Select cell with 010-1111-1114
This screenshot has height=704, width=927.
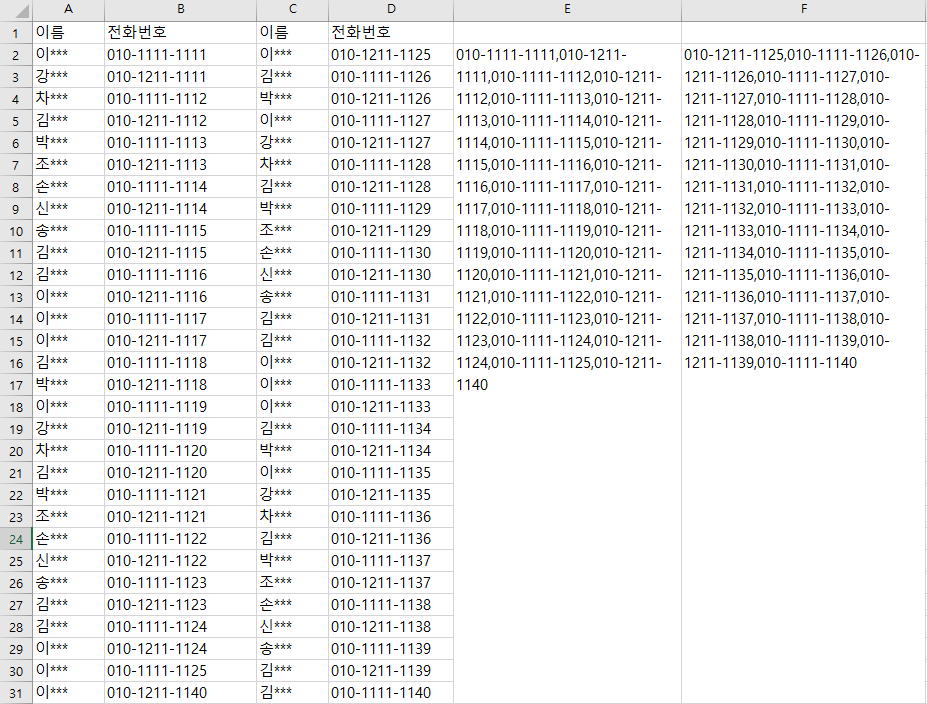pyautogui.click(x=180, y=186)
